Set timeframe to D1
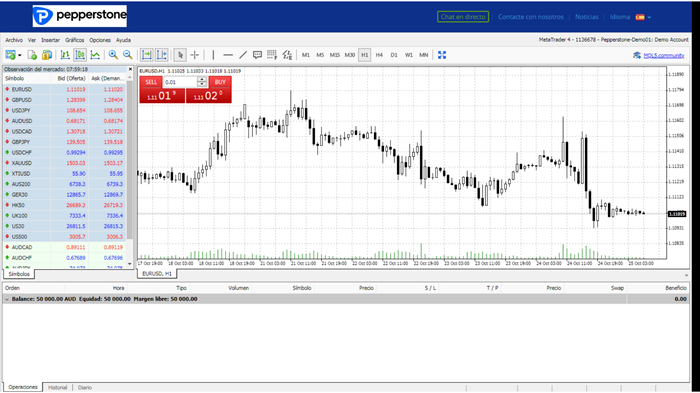The height and width of the screenshot is (393, 700). tap(394, 55)
